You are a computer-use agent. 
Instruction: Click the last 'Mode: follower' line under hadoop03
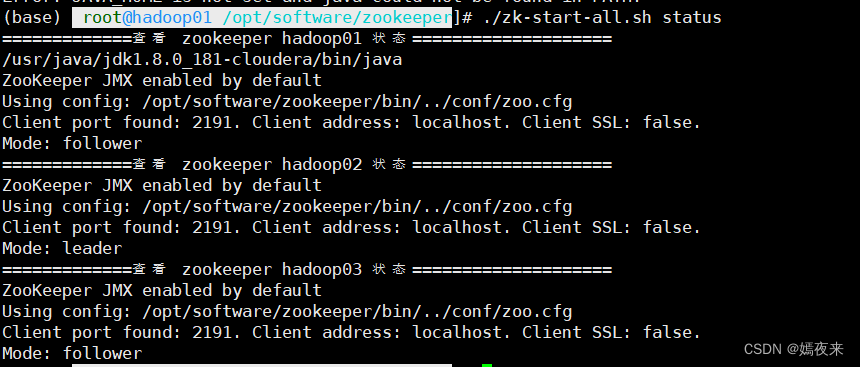[72, 353]
